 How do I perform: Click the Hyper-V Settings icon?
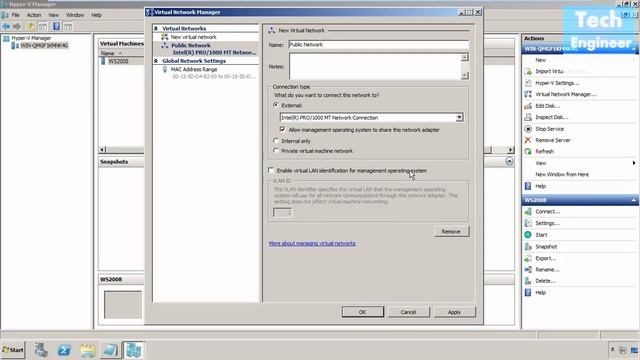[528, 83]
